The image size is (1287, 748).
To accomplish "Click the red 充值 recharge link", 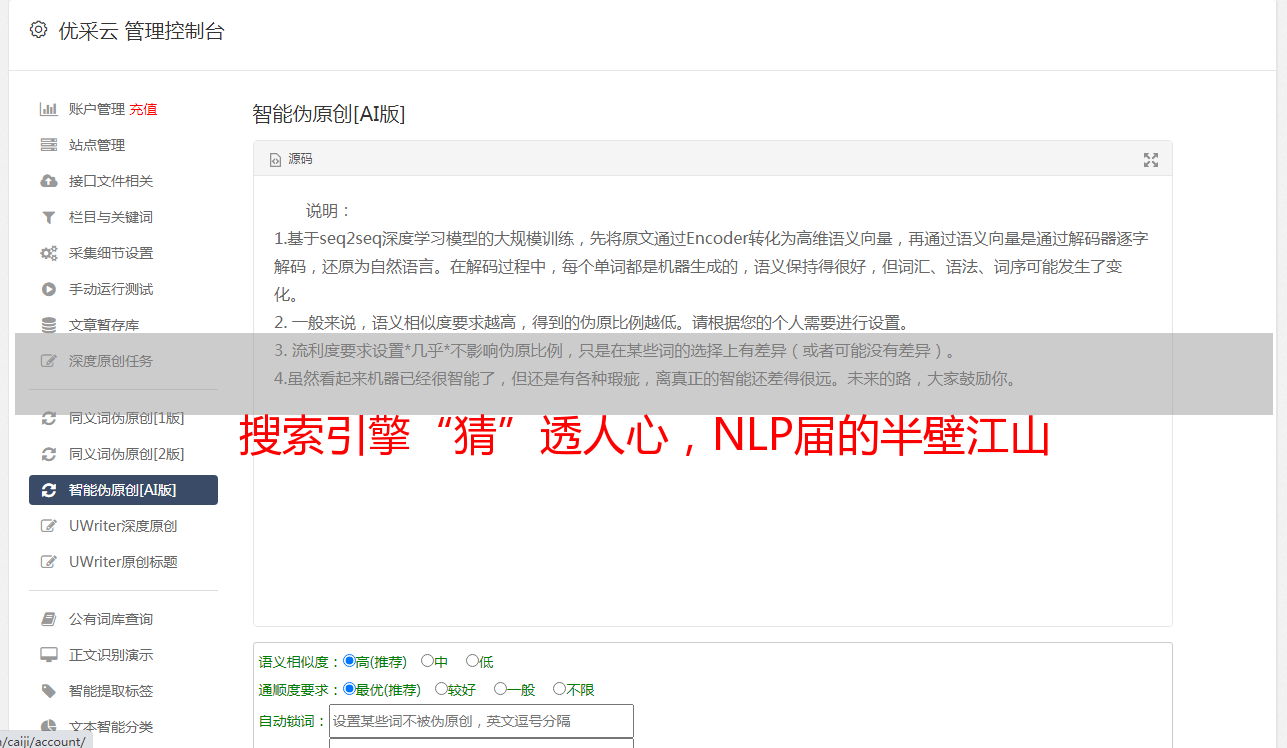I will (x=143, y=109).
